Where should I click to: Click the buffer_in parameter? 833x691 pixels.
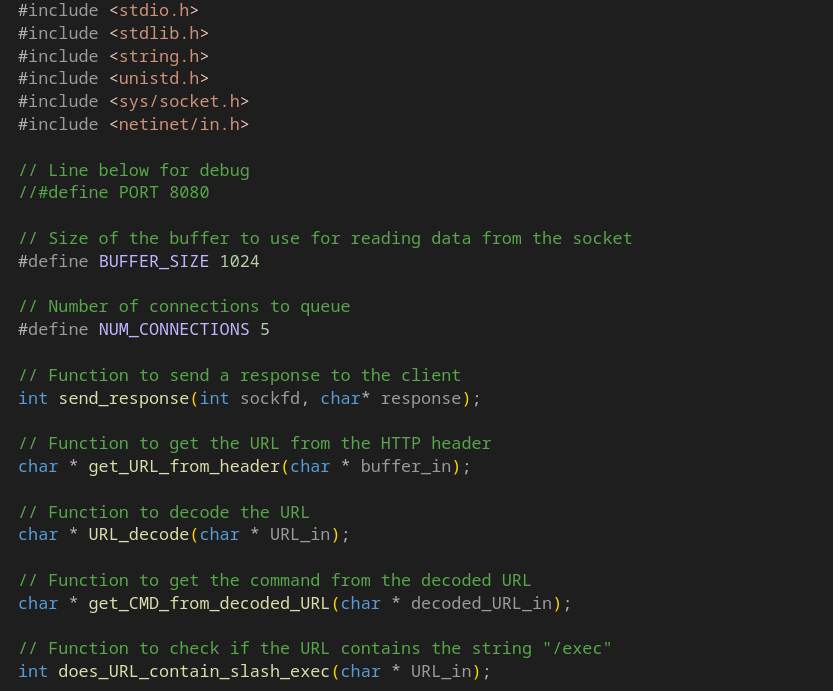pos(406,467)
